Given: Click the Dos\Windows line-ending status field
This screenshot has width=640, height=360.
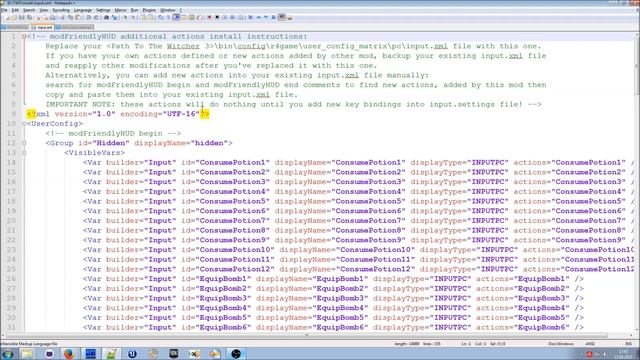Looking at the screenshot, I should (561, 344).
